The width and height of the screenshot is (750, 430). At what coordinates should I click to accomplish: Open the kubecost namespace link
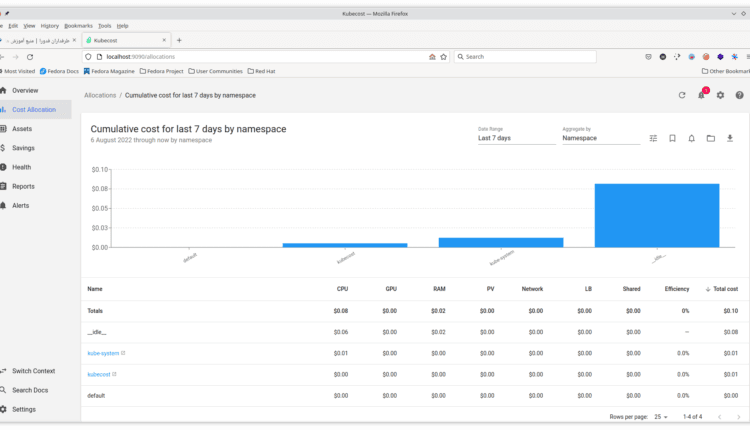pyautogui.click(x=99, y=374)
